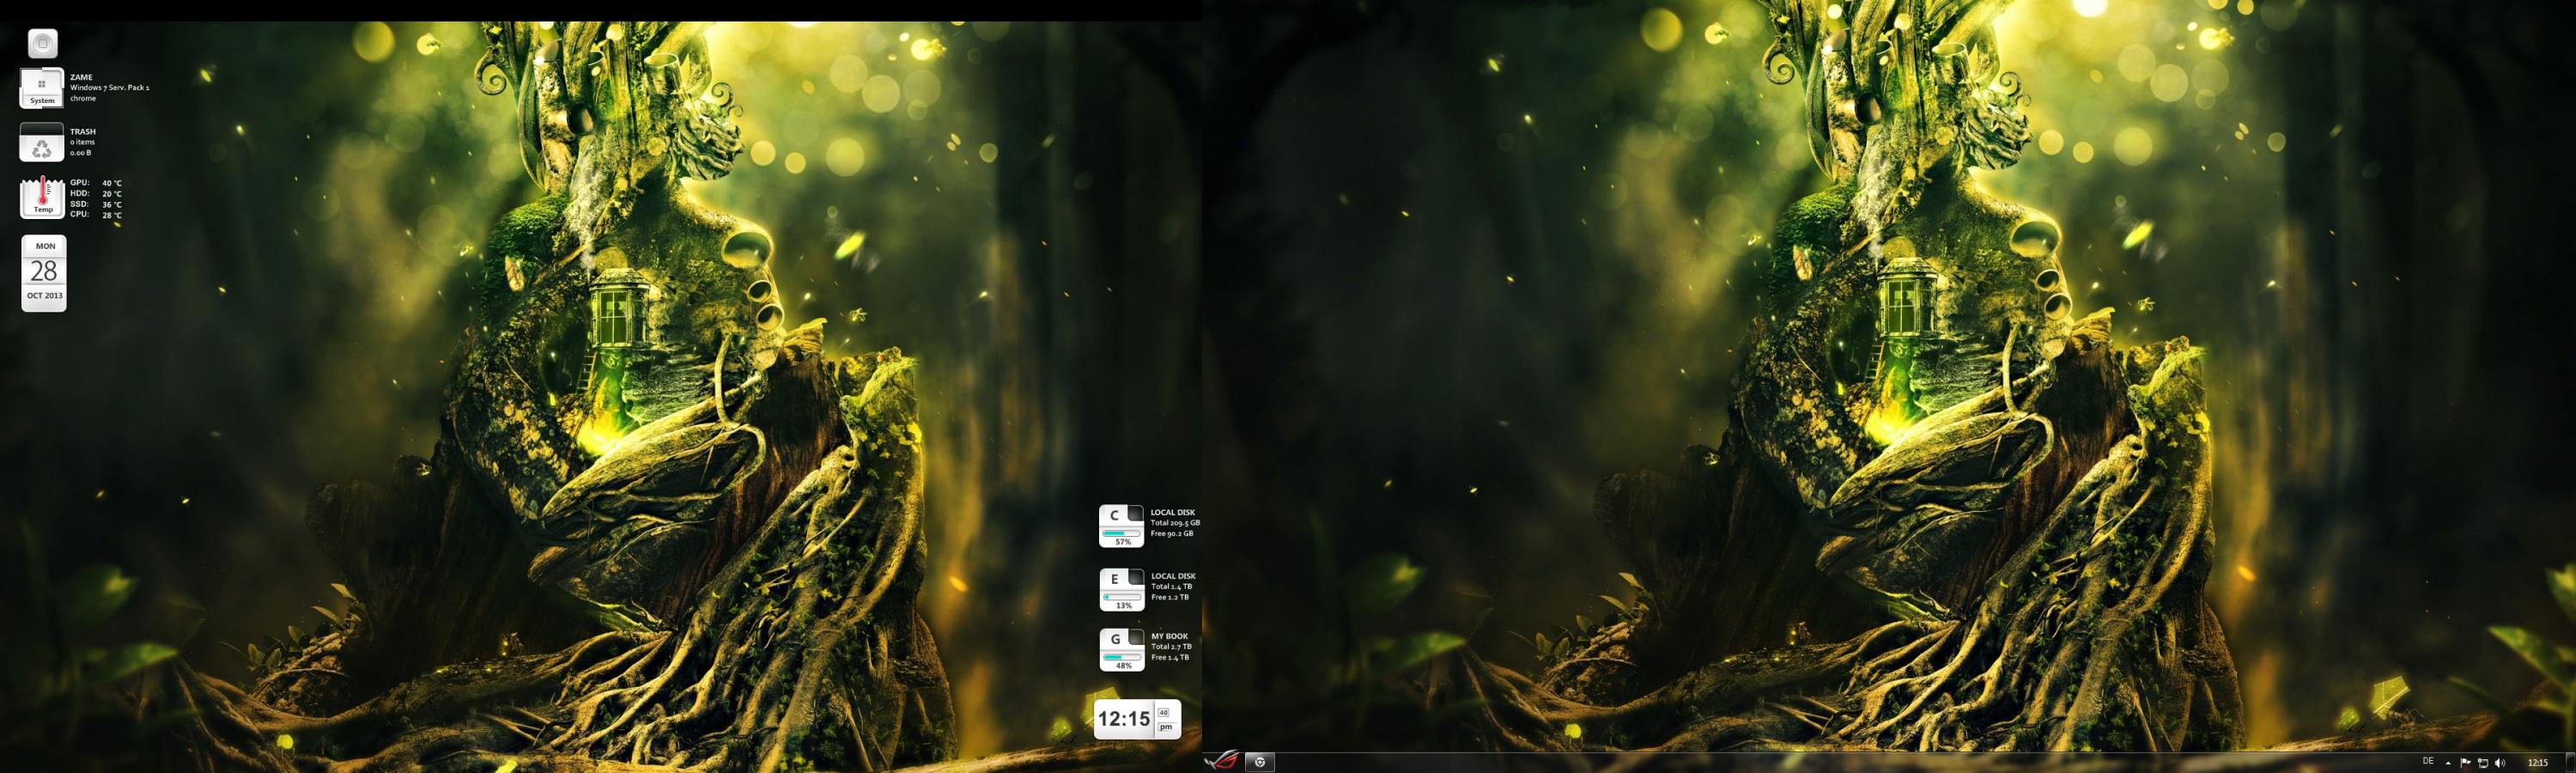Viewport: 2576px width, 773px height.
Task: Open the System widget icon
Action: coord(42,88)
